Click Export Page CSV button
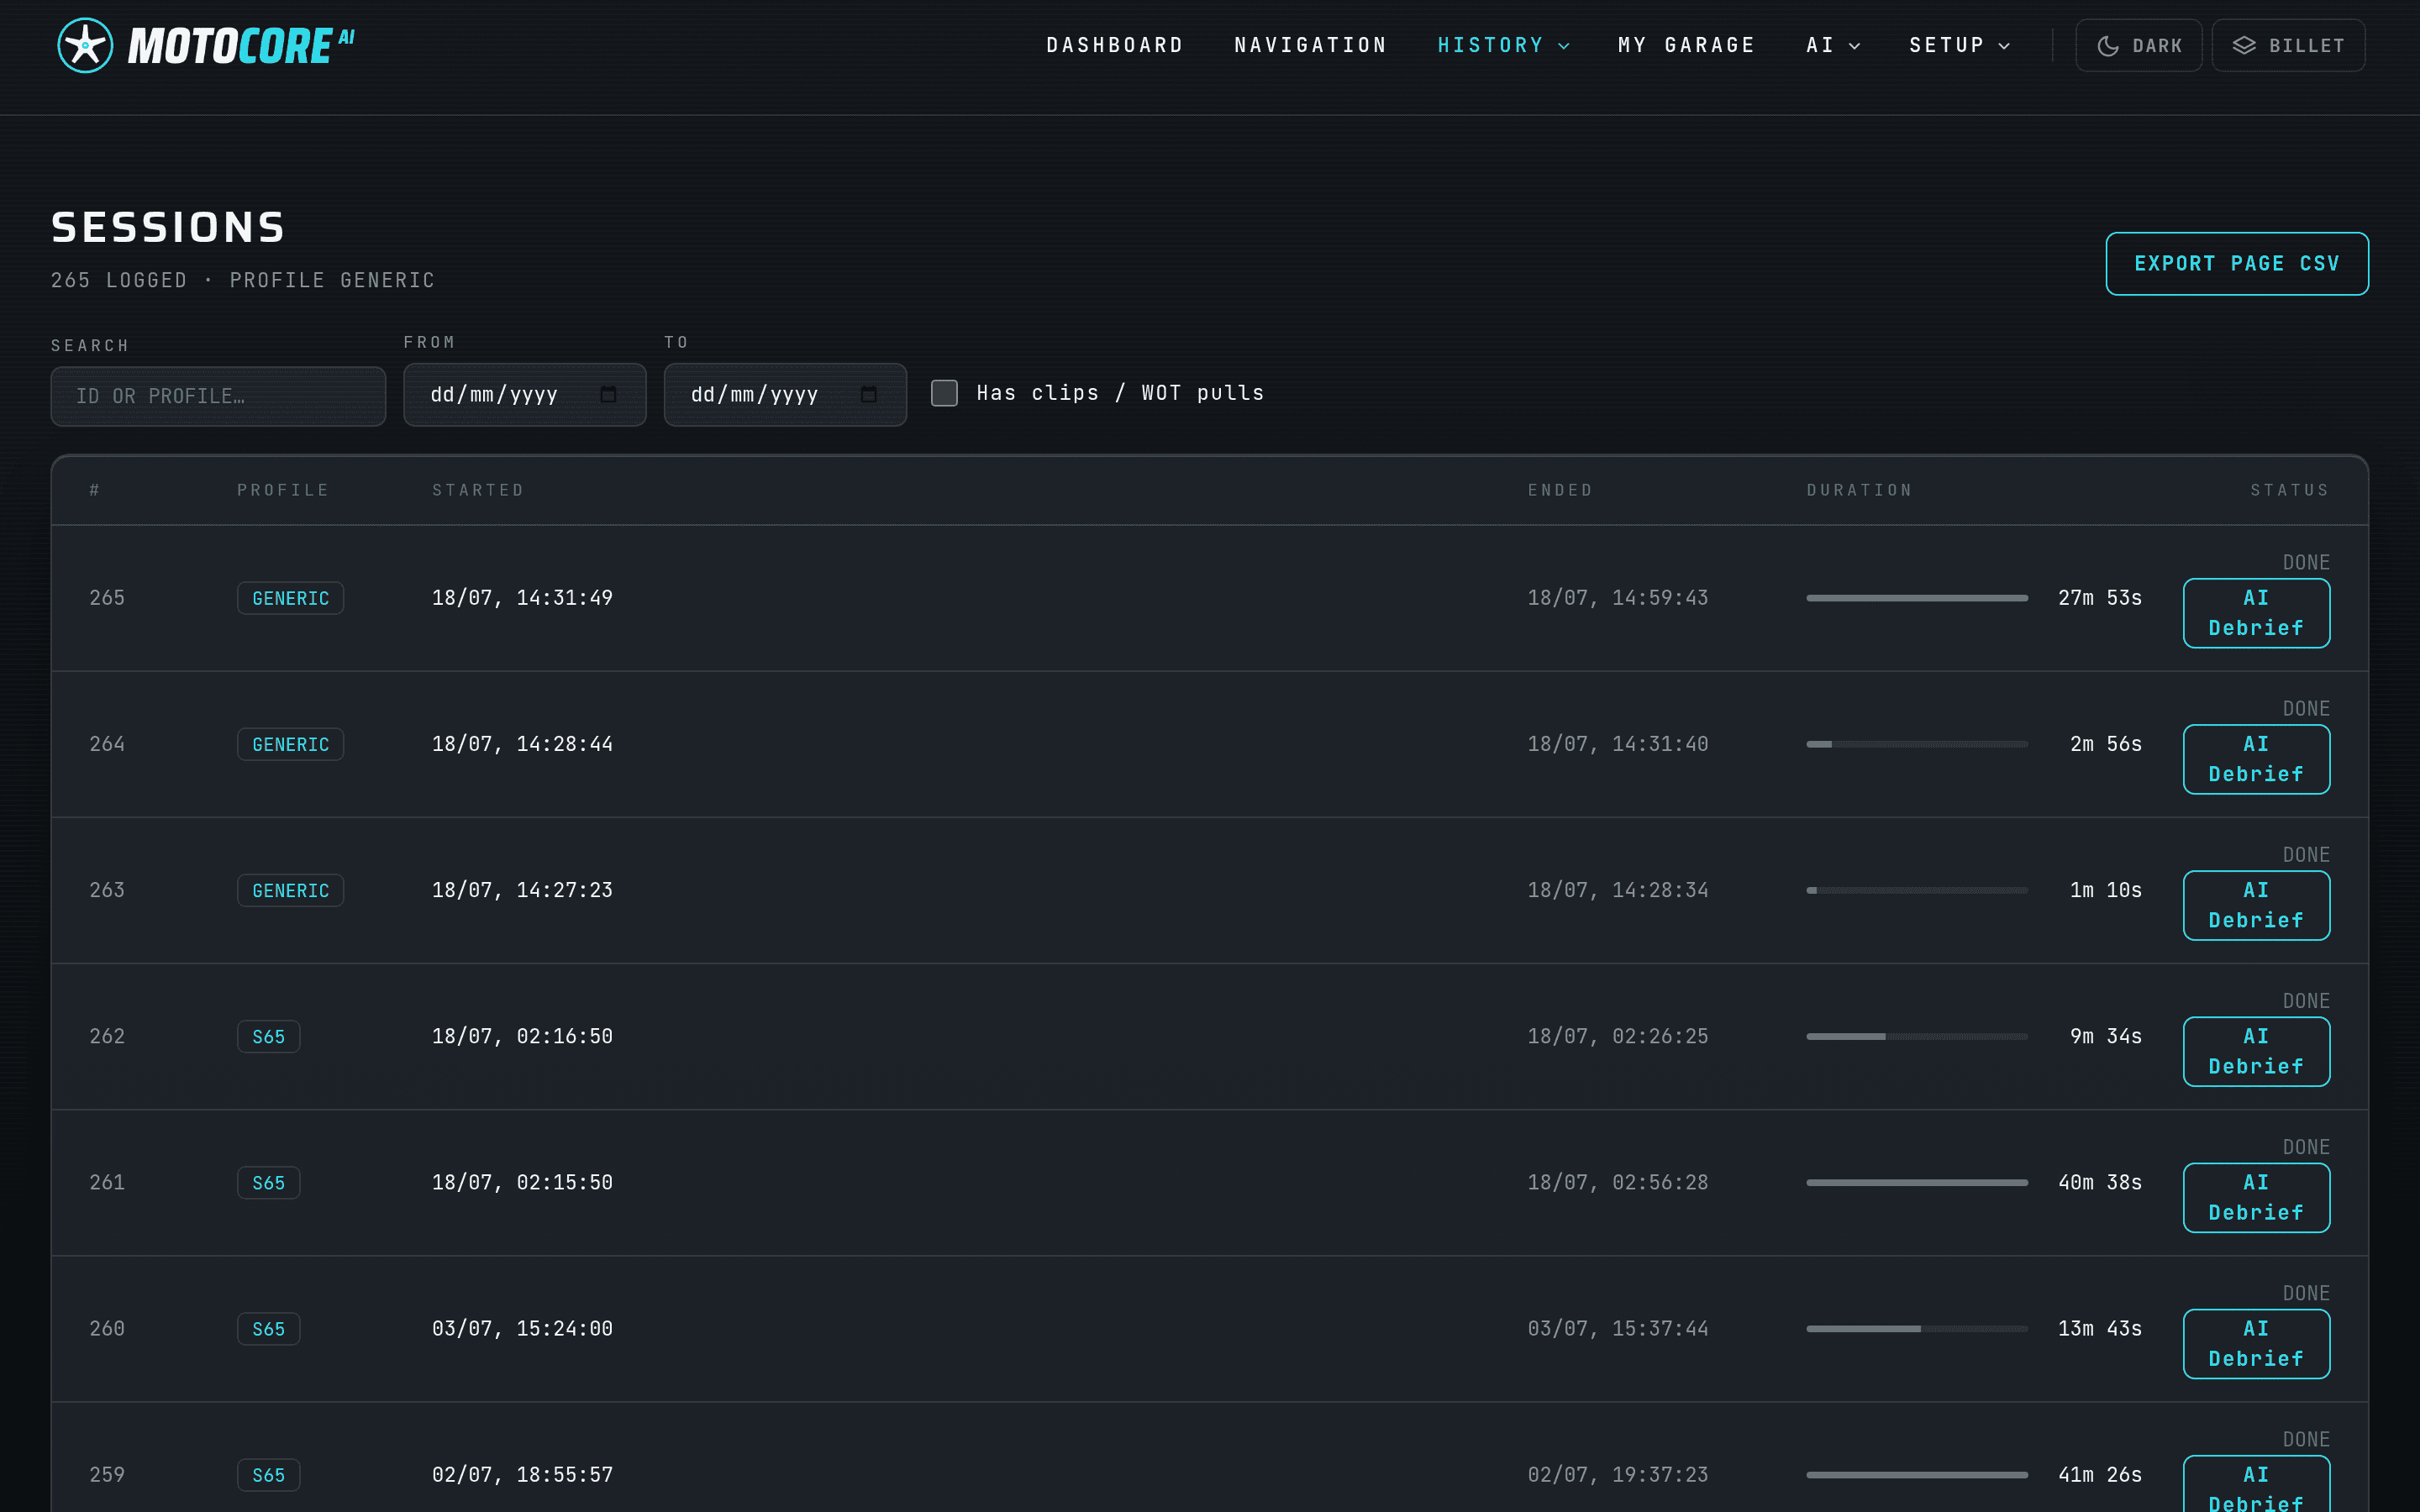2420x1512 pixels. coord(2237,264)
